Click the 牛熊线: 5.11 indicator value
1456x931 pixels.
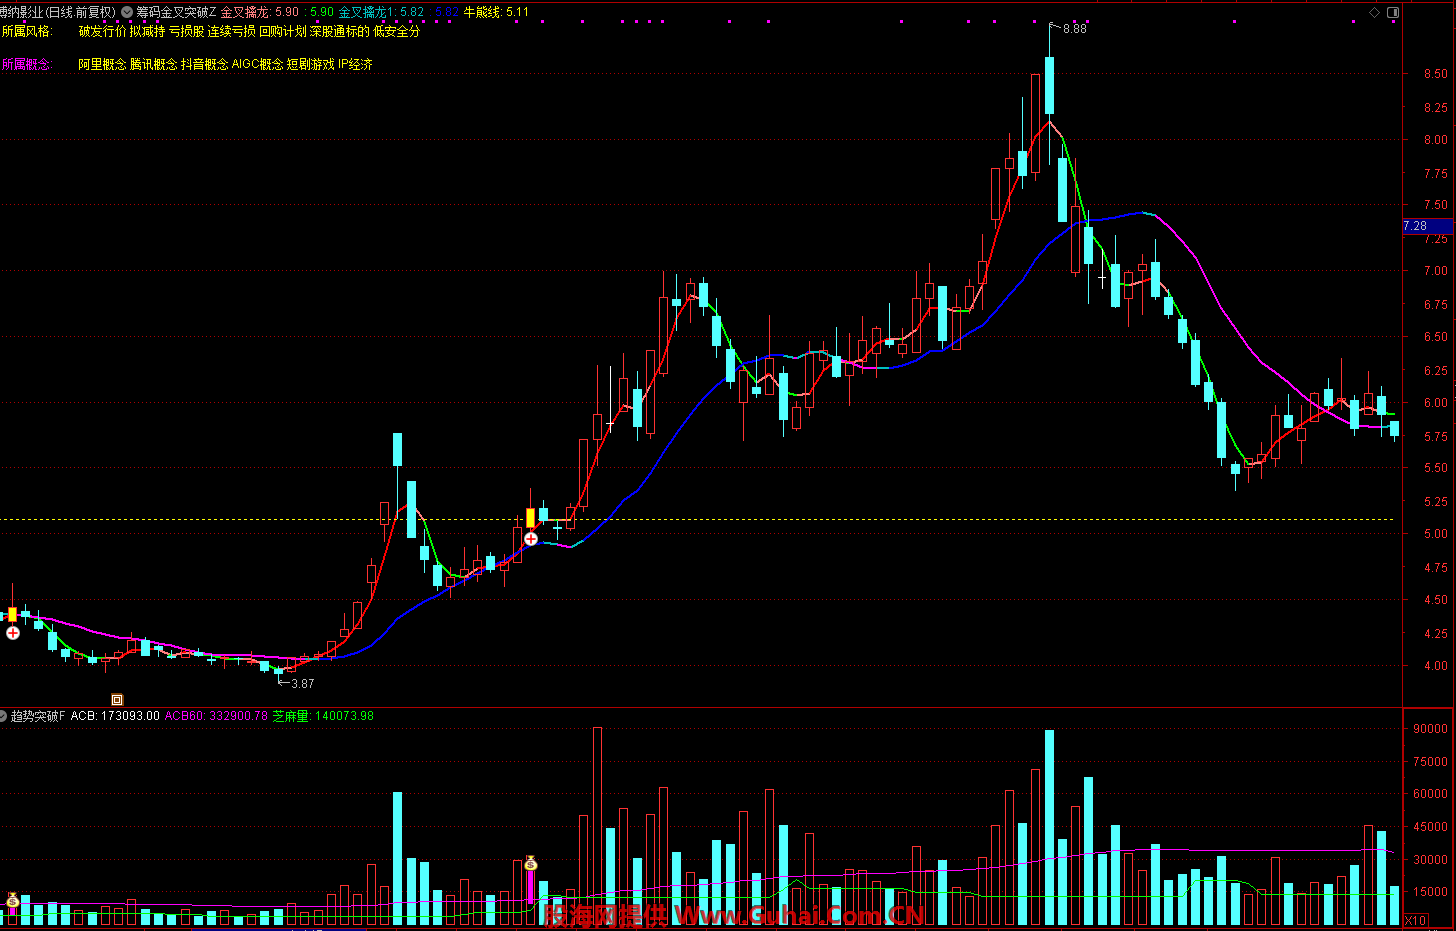(496, 12)
